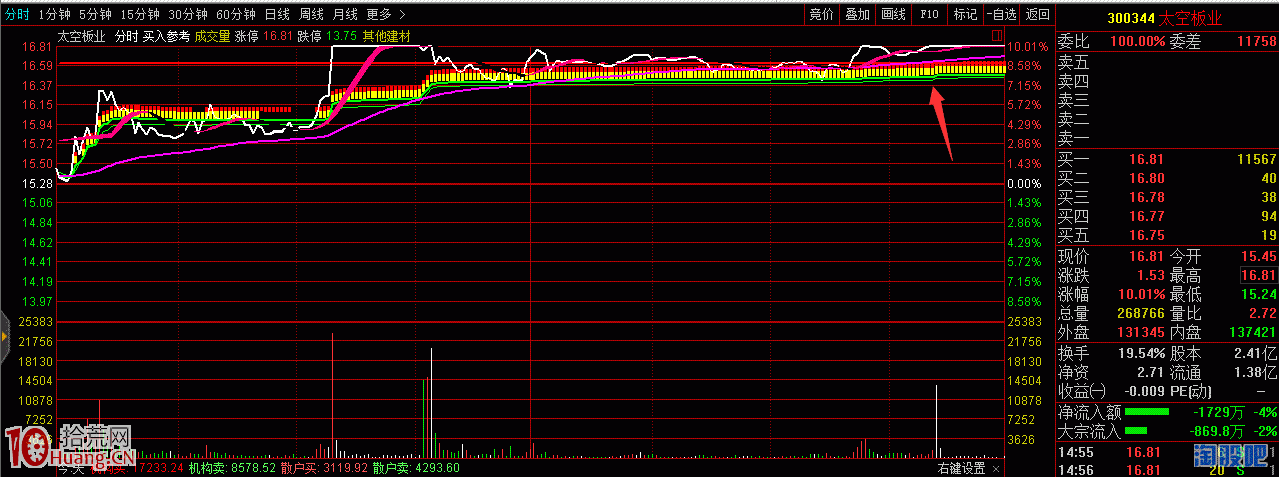This screenshot has width=1279, height=477.
Task: Click the 竞价 button
Action: click(x=821, y=14)
